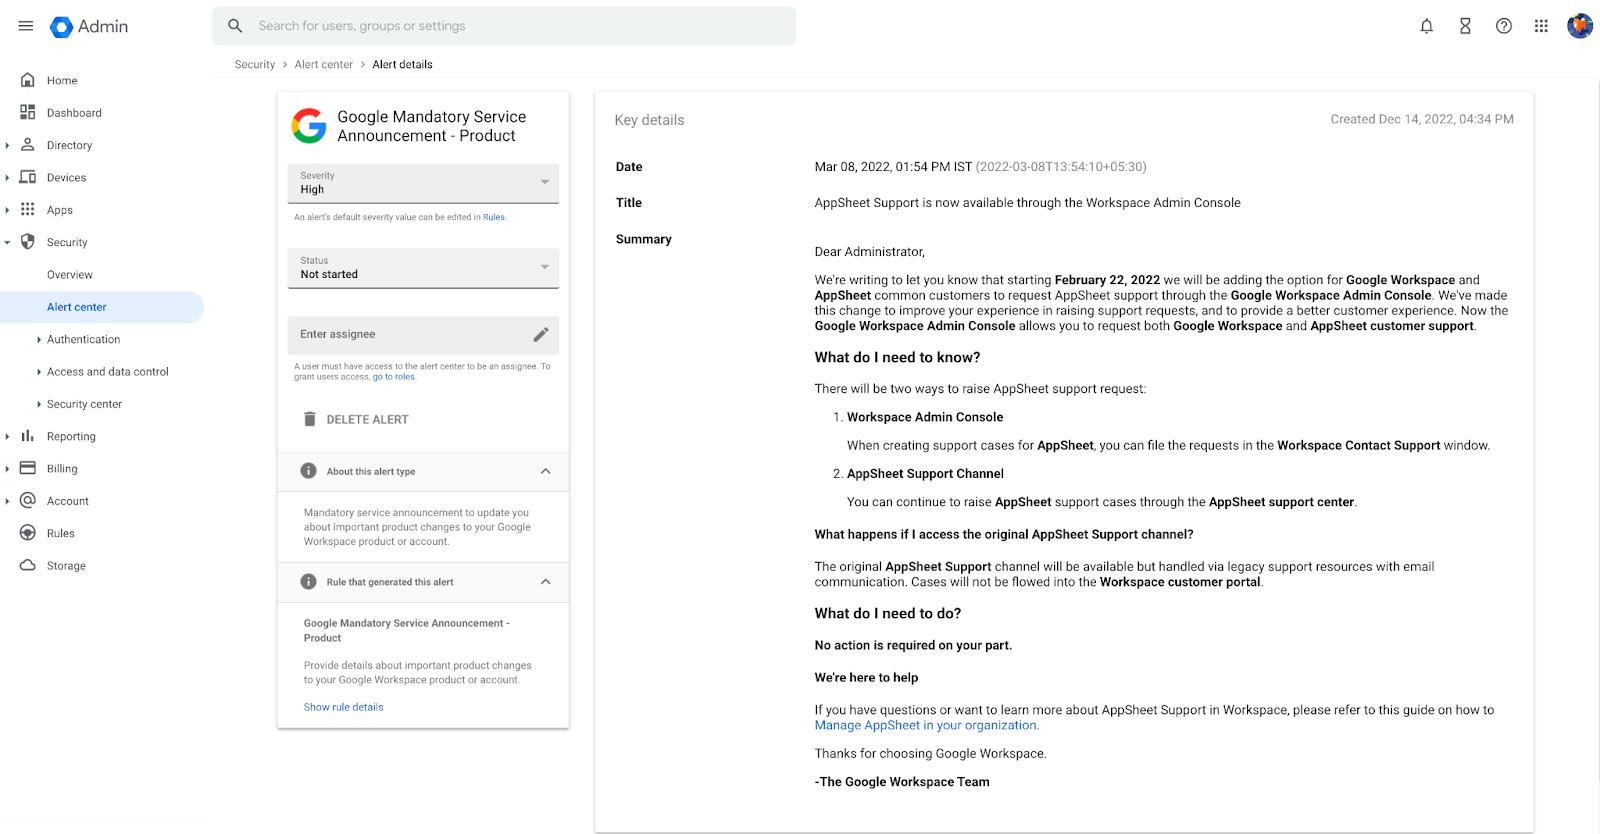1600x834 pixels.
Task: Click the Enter assignee field
Action: coord(423,335)
